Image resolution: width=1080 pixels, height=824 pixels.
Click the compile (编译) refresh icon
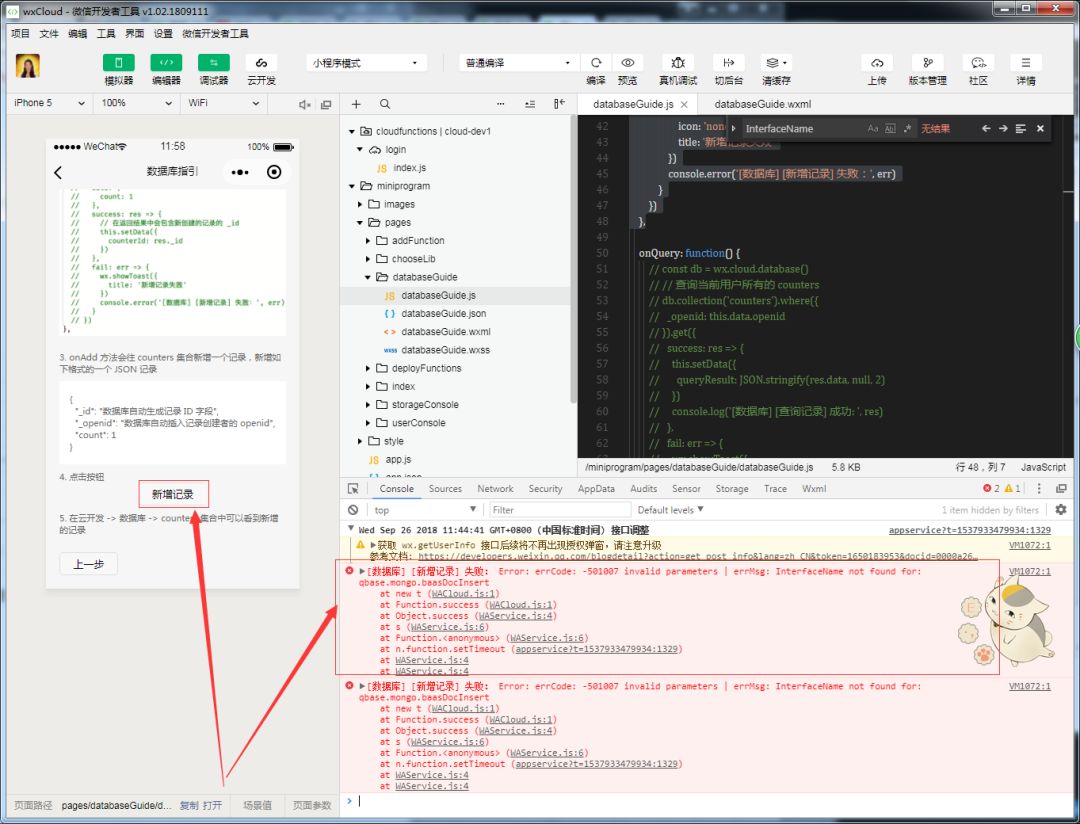click(596, 63)
